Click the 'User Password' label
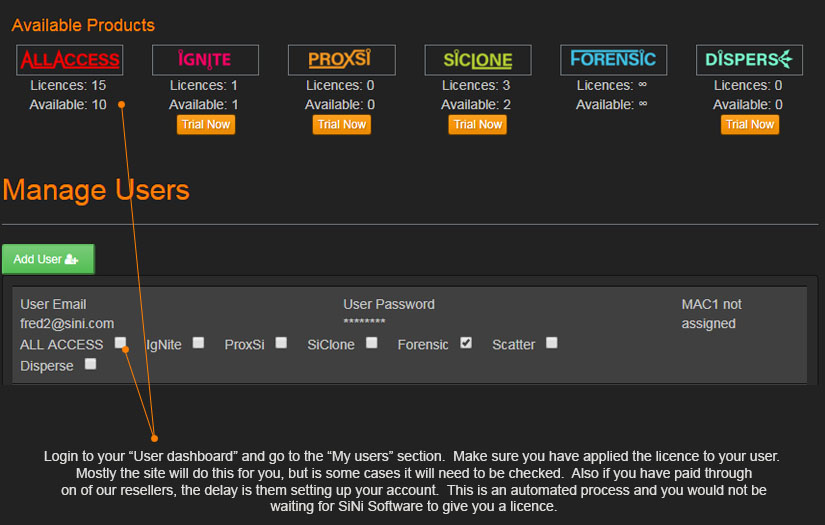 tap(389, 305)
